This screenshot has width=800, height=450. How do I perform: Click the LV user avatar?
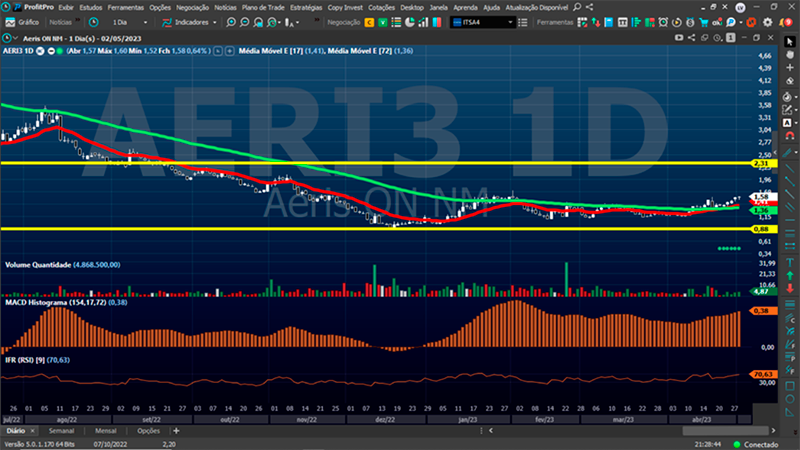click(x=740, y=8)
